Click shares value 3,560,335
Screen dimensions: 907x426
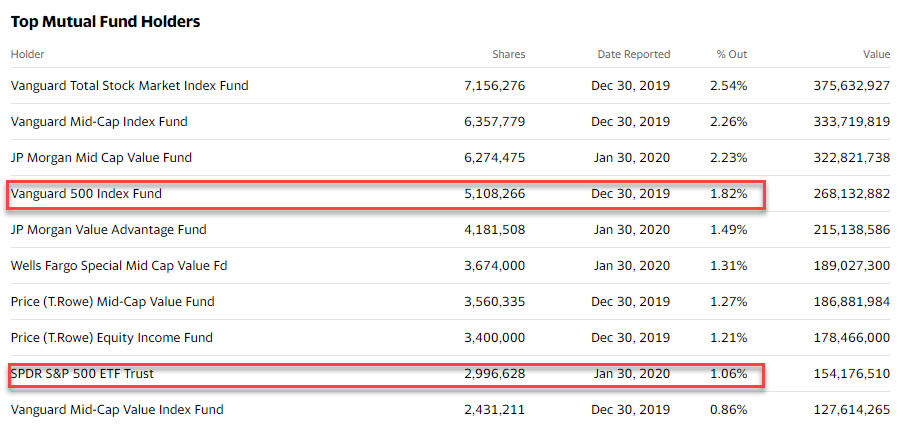pyautogui.click(x=495, y=302)
